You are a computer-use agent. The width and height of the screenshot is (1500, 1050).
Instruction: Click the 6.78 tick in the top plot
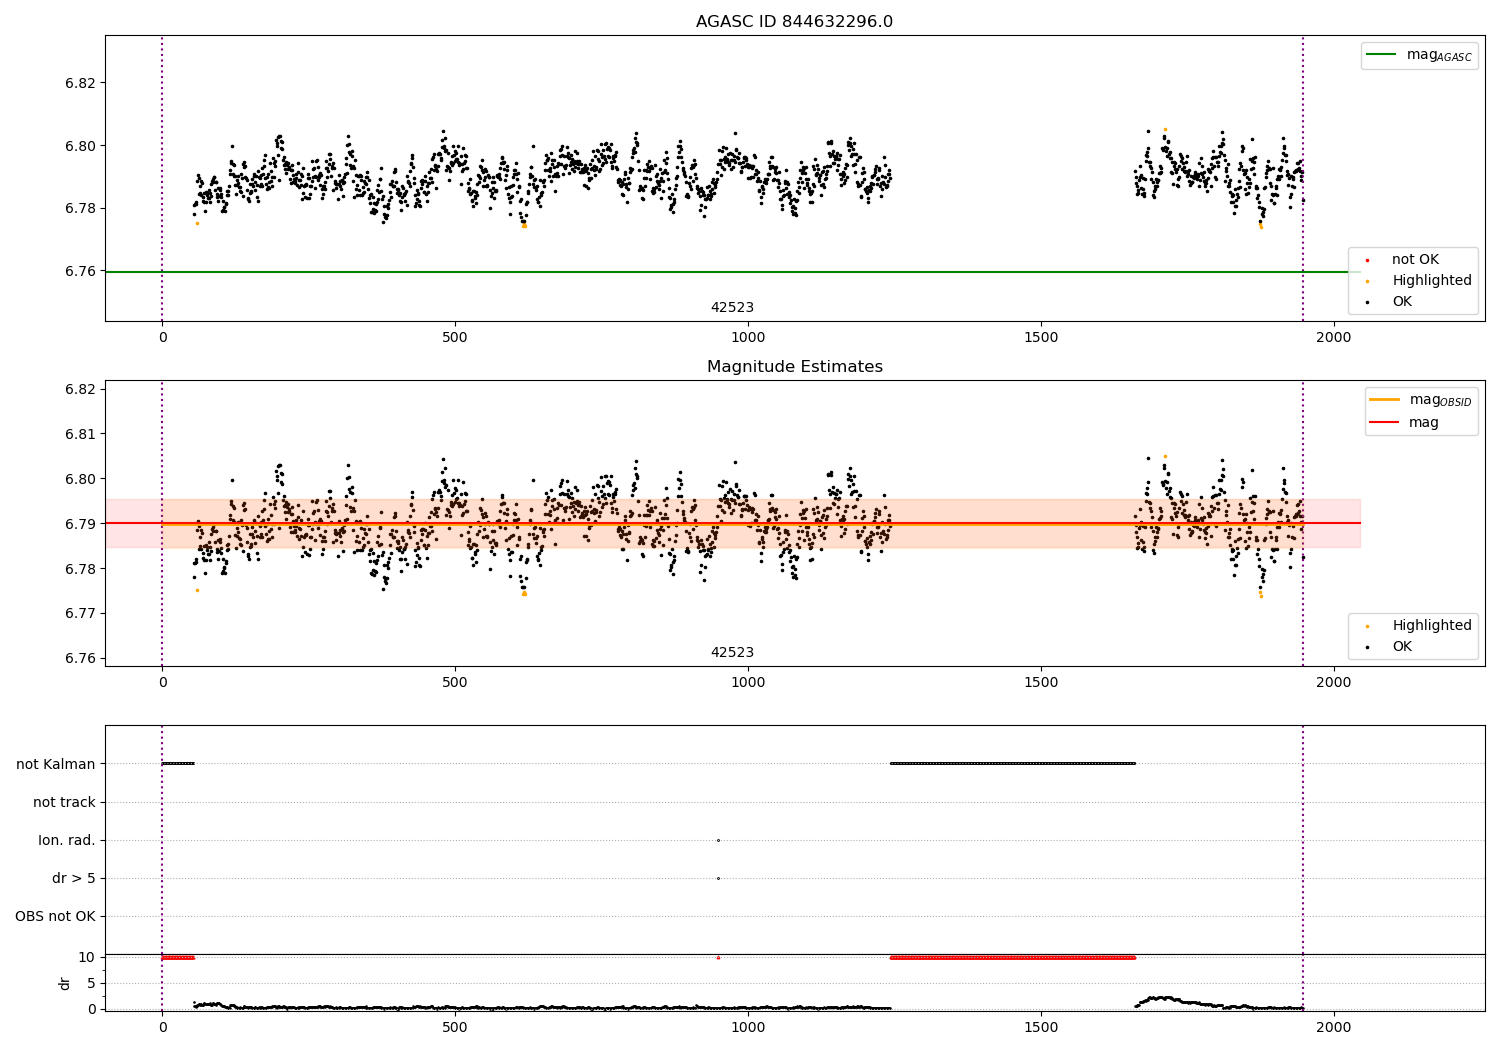(x=80, y=209)
